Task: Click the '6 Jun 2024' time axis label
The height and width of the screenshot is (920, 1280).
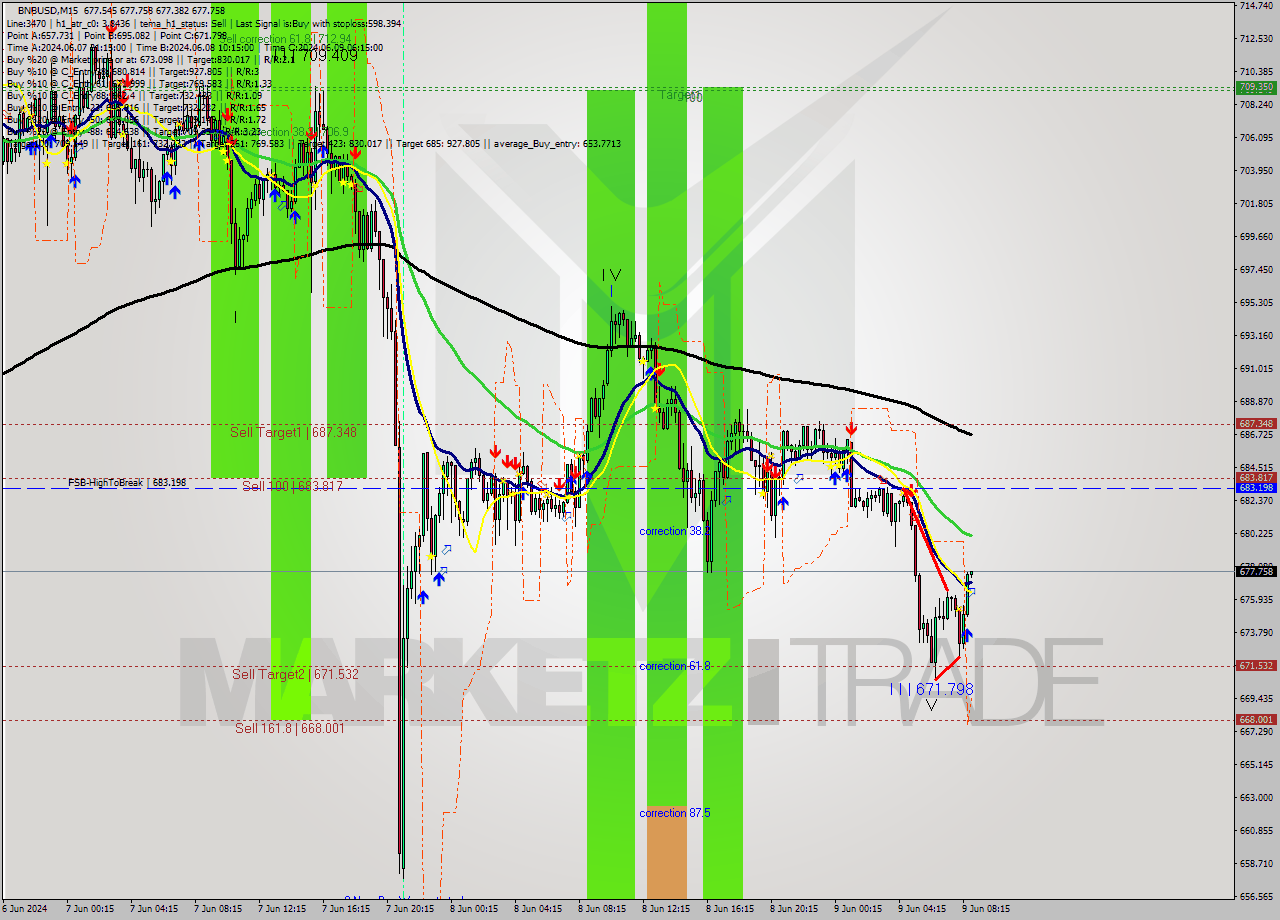Action: [24, 909]
